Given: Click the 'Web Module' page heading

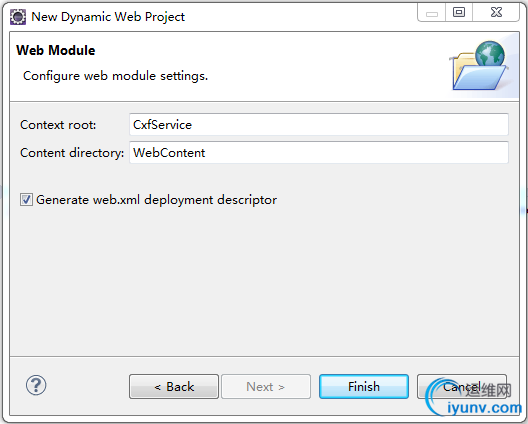Looking at the screenshot, I should click(56, 51).
